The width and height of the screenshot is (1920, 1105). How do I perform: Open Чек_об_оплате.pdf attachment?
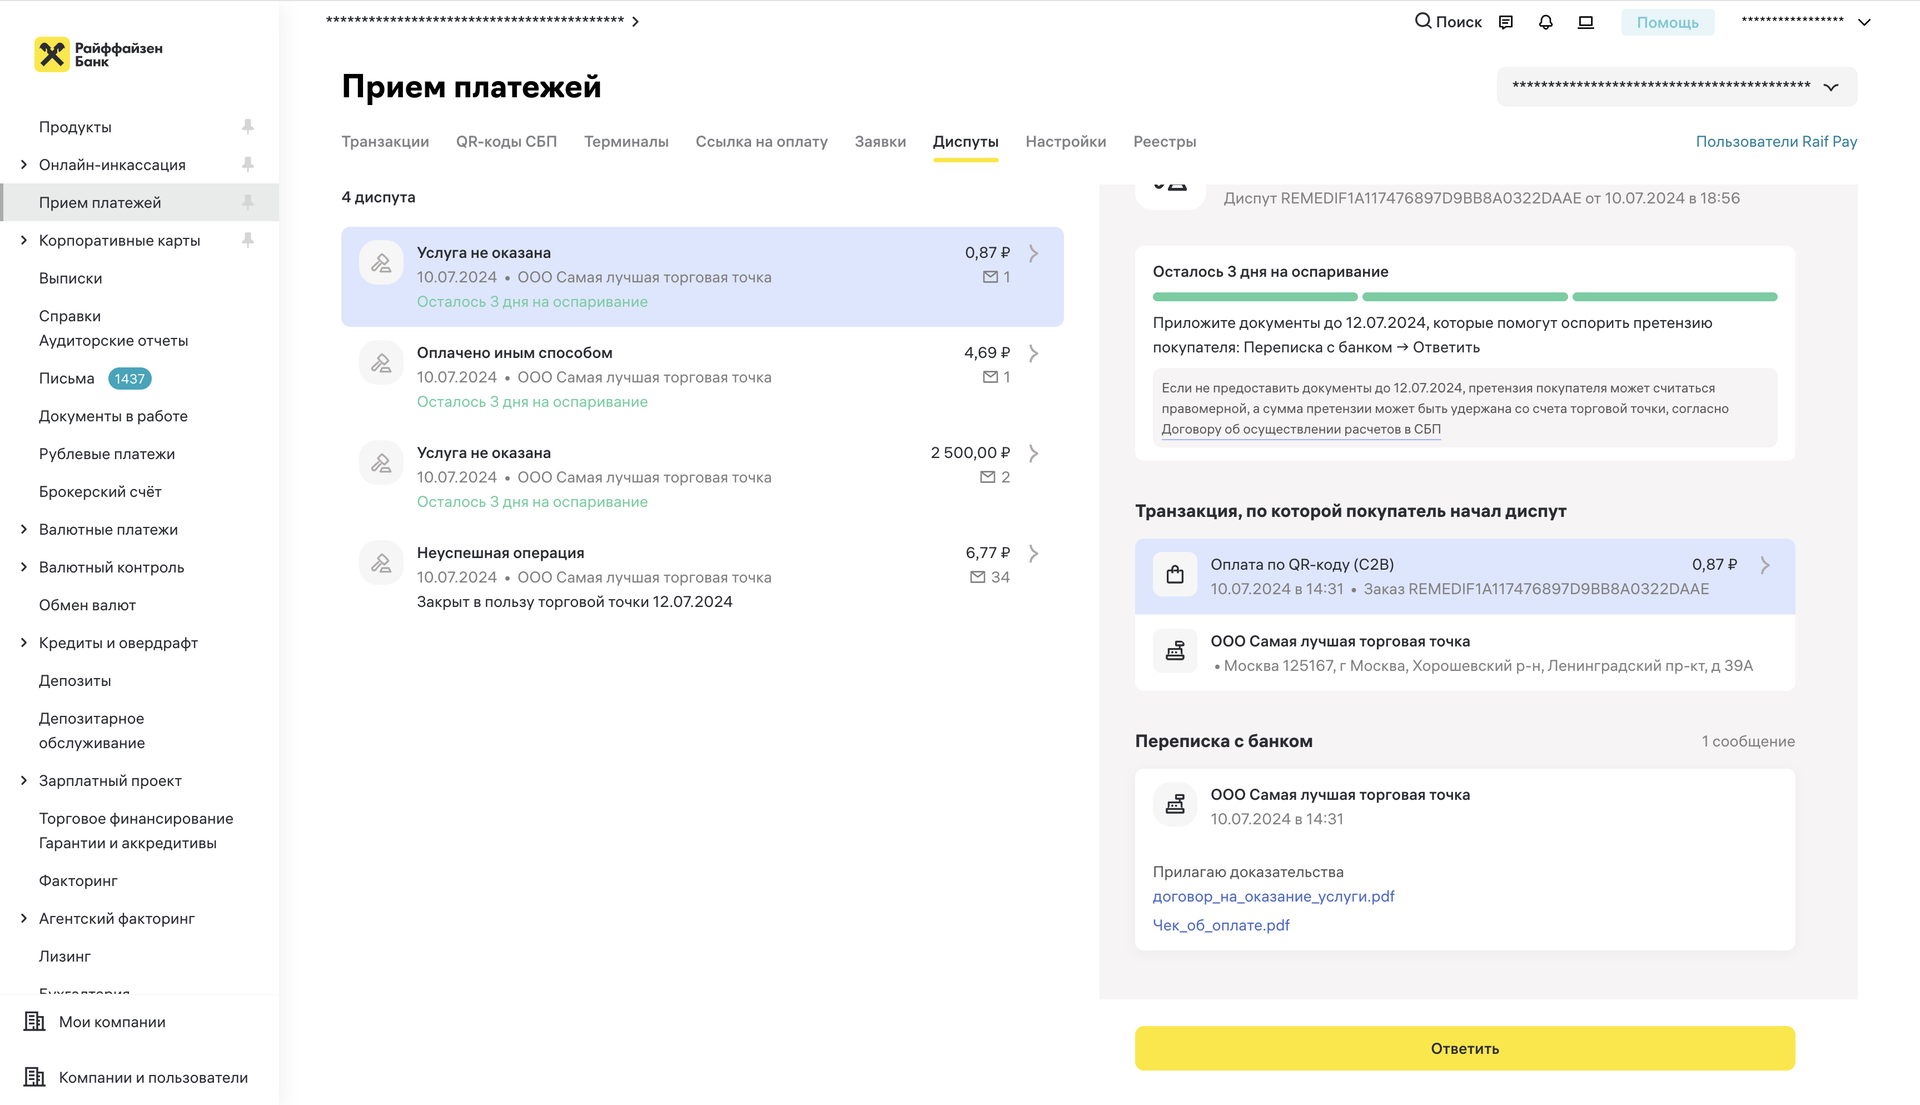coord(1221,925)
